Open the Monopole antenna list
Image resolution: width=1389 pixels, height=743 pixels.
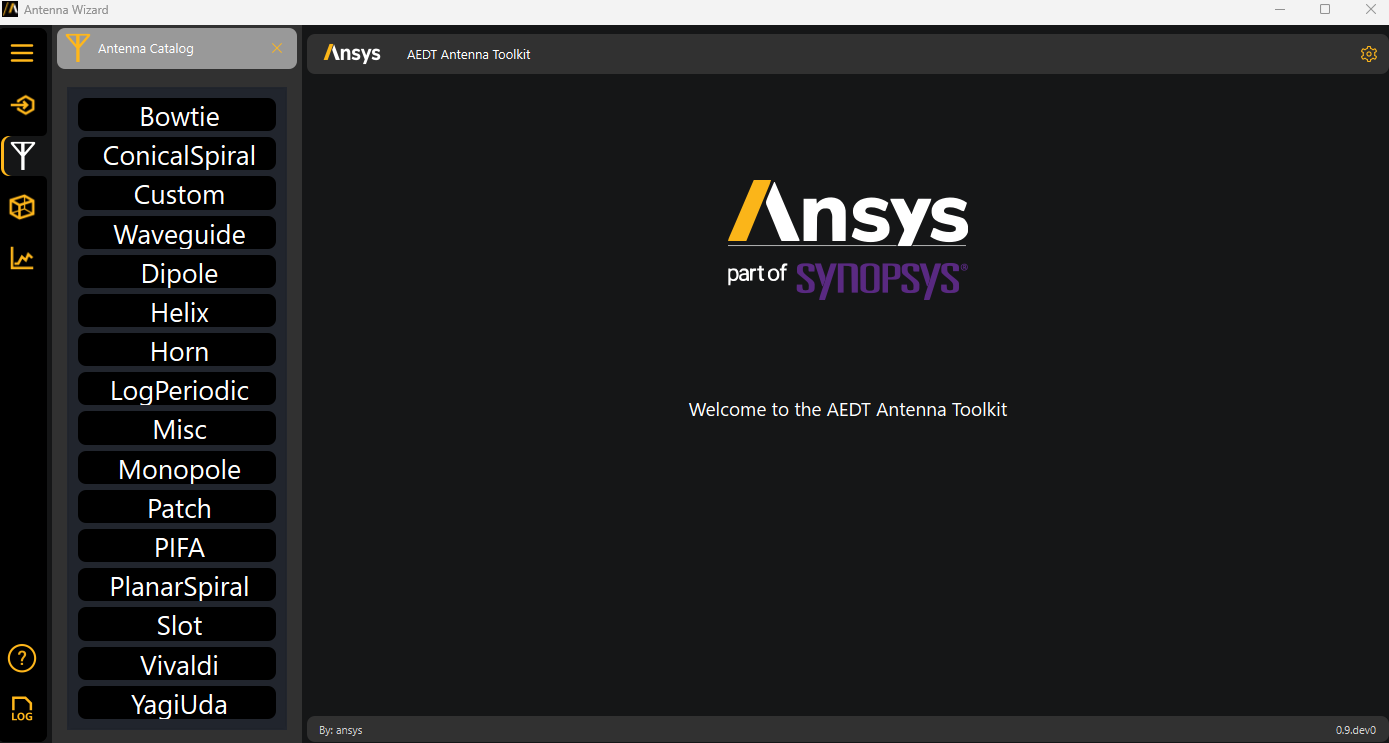pyautogui.click(x=177, y=468)
